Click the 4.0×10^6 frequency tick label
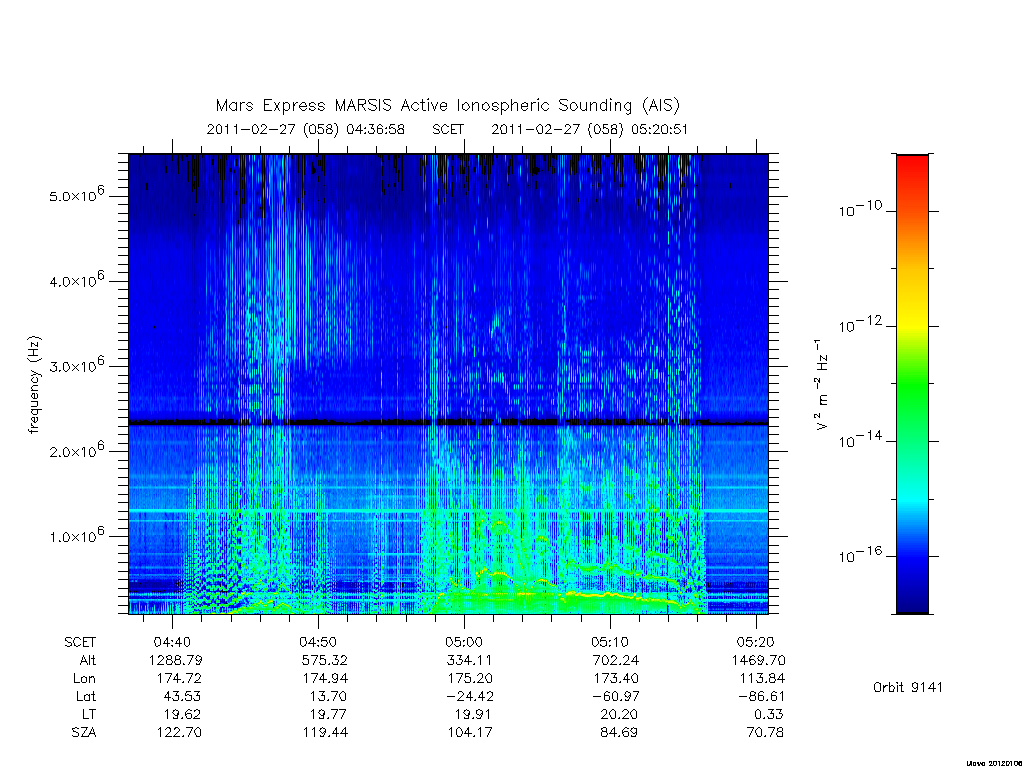 pyautogui.click(x=76, y=280)
